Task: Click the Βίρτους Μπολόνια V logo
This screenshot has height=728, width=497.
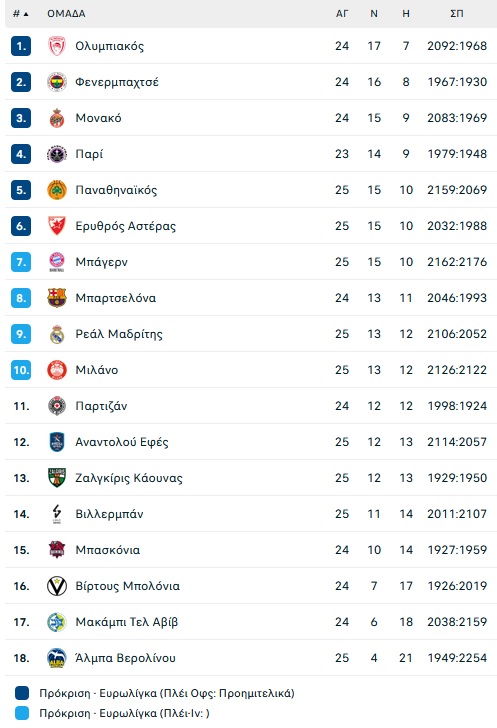Action: pyautogui.click(x=57, y=586)
